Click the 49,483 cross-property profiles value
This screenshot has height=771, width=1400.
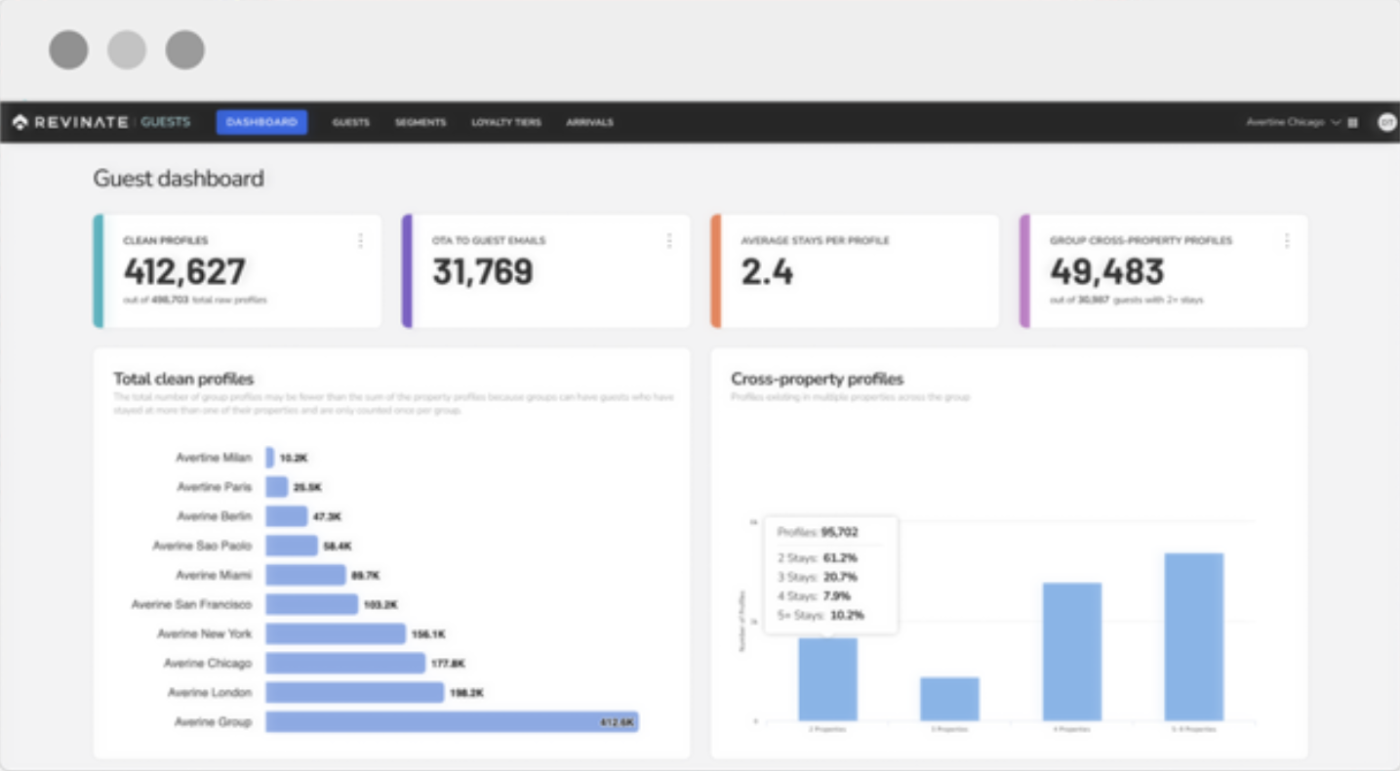1107,271
